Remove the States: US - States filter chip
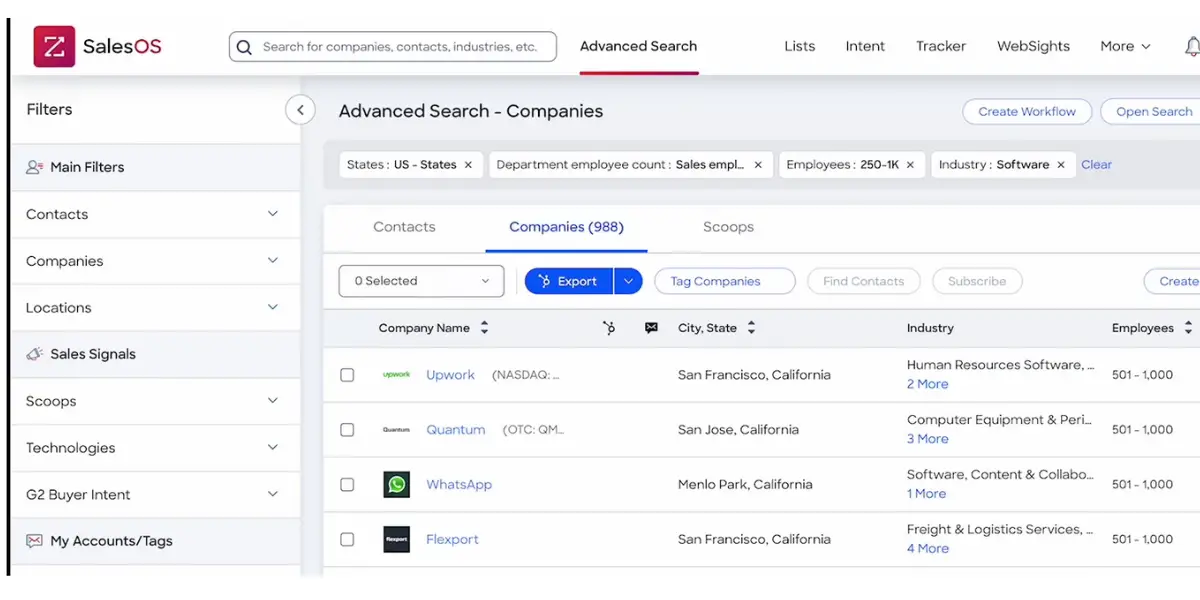The image size is (1200, 600). pyautogui.click(x=468, y=165)
